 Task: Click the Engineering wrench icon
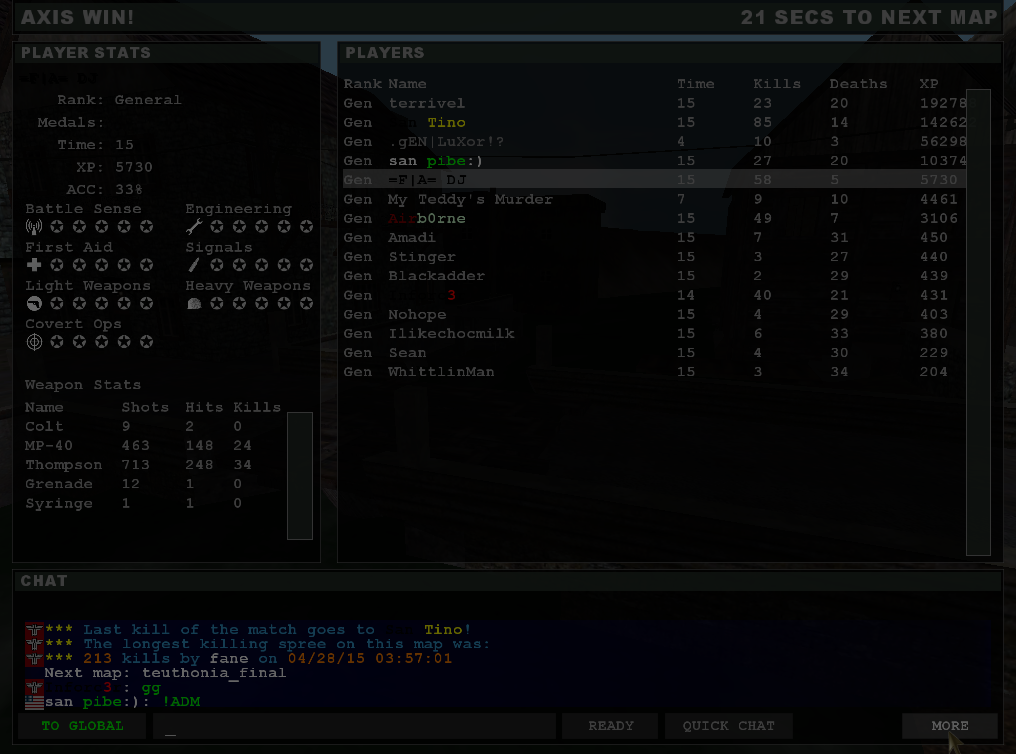(194, 227)
